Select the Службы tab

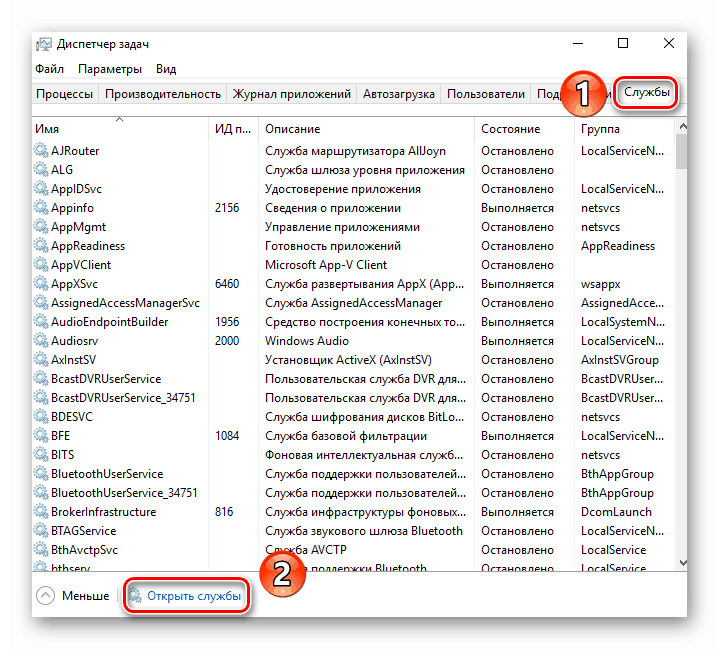(x=647, y=92)
